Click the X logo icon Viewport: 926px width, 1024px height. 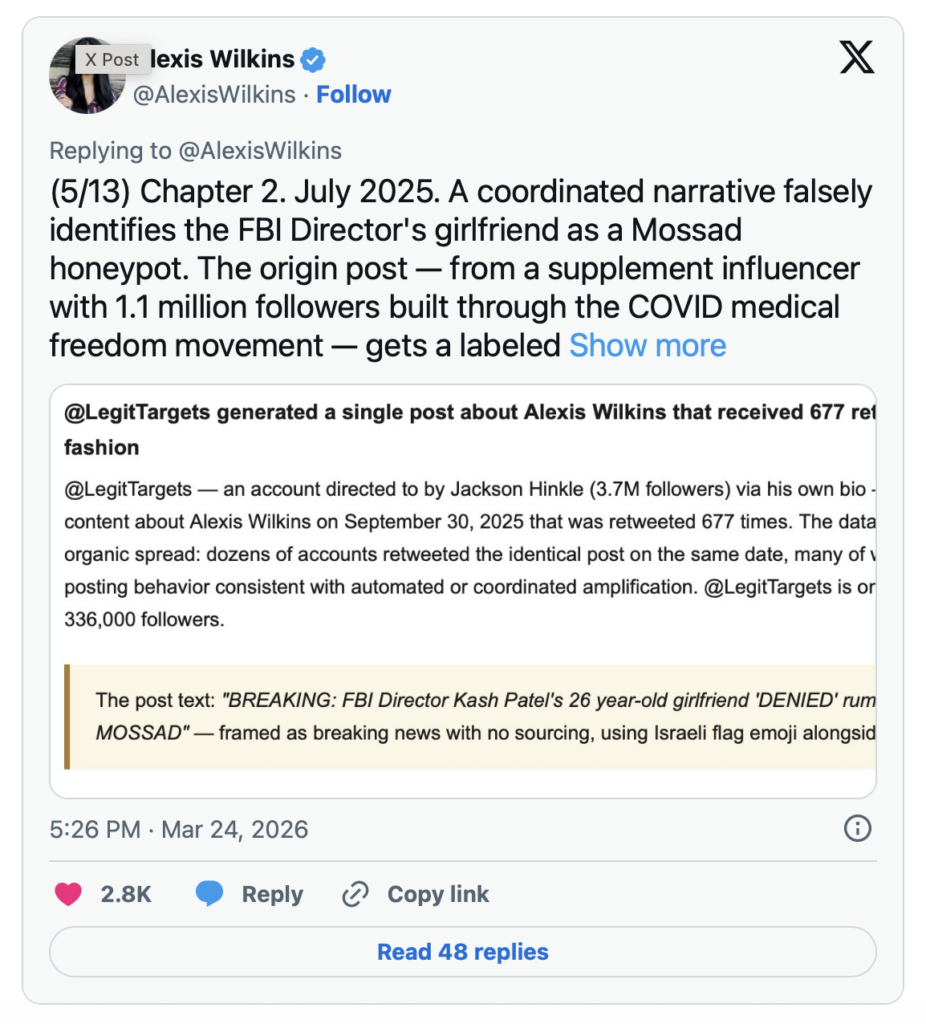pos(857,58)
